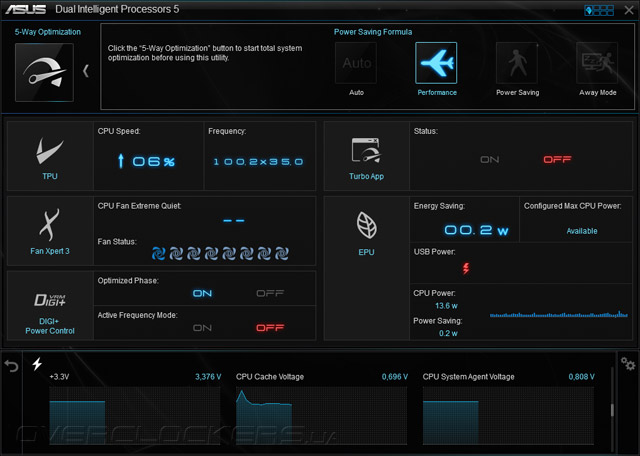Click the Available max CPU power link
This screenshot has width=640, height=456.
click(582, 231)
